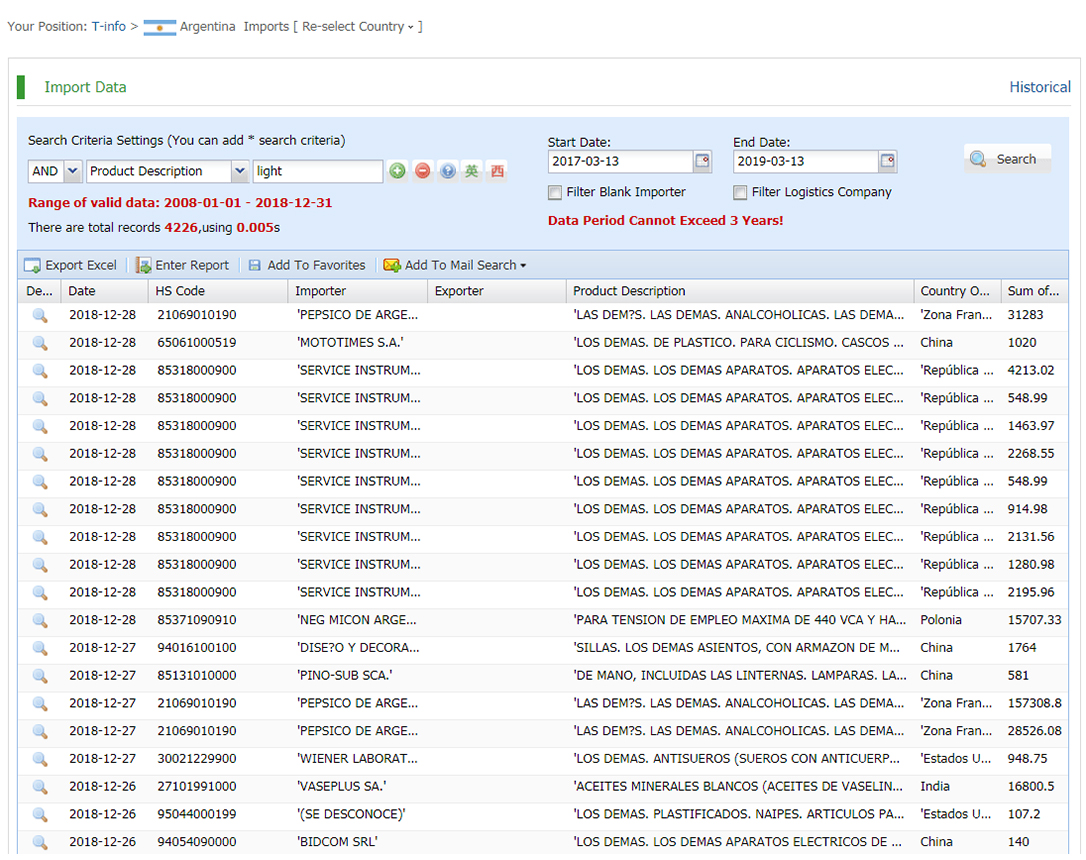Screen dimensions: 1086x860
Task: Click Add To Favorites toolbar item
Action: pos(307,265)
